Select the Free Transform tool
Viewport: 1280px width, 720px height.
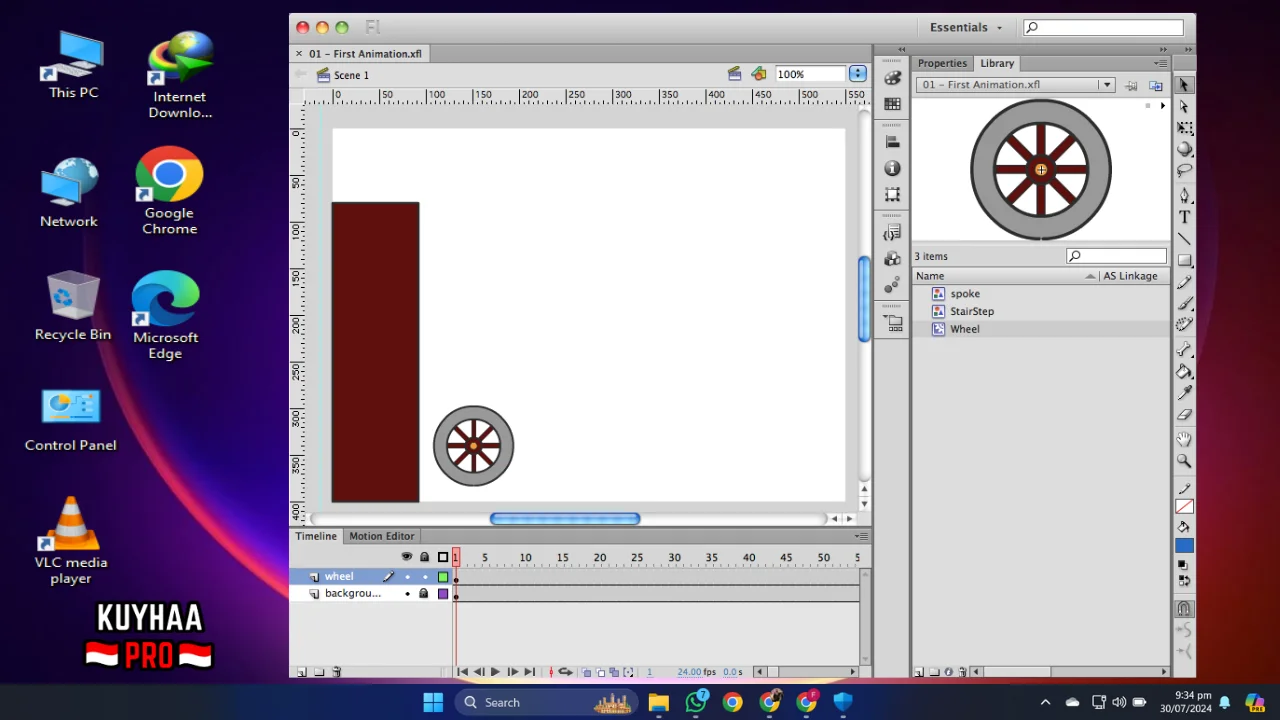pos(1184,128)
